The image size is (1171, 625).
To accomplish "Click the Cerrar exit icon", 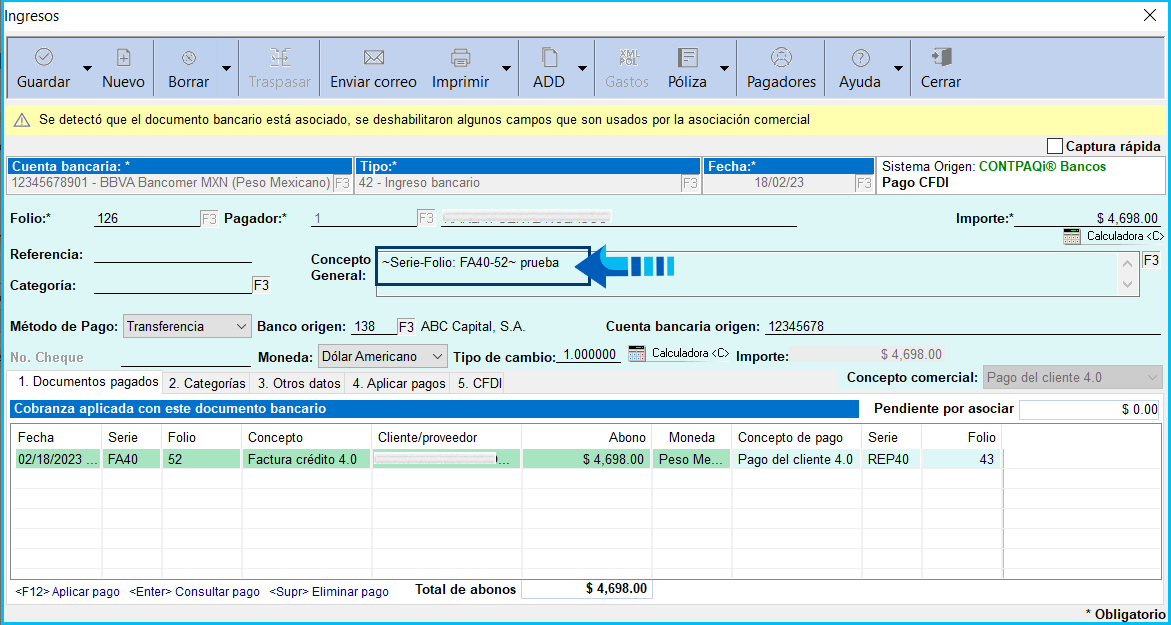I will coord(940,58).
